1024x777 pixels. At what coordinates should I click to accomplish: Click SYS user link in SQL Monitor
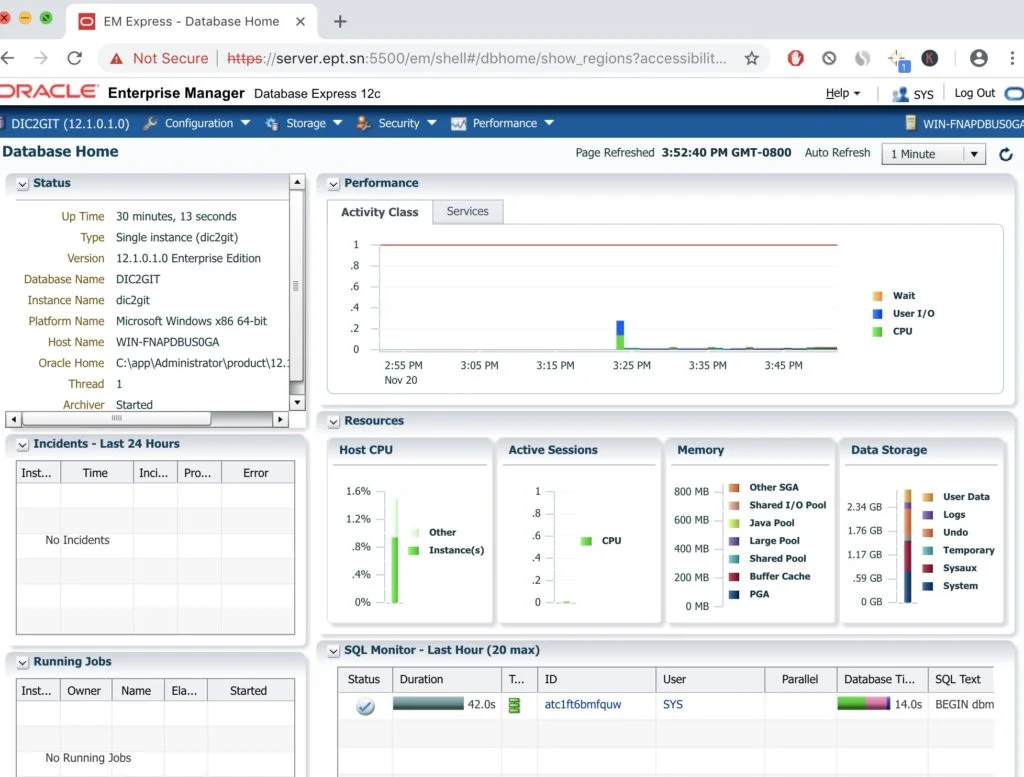point(673,705)
